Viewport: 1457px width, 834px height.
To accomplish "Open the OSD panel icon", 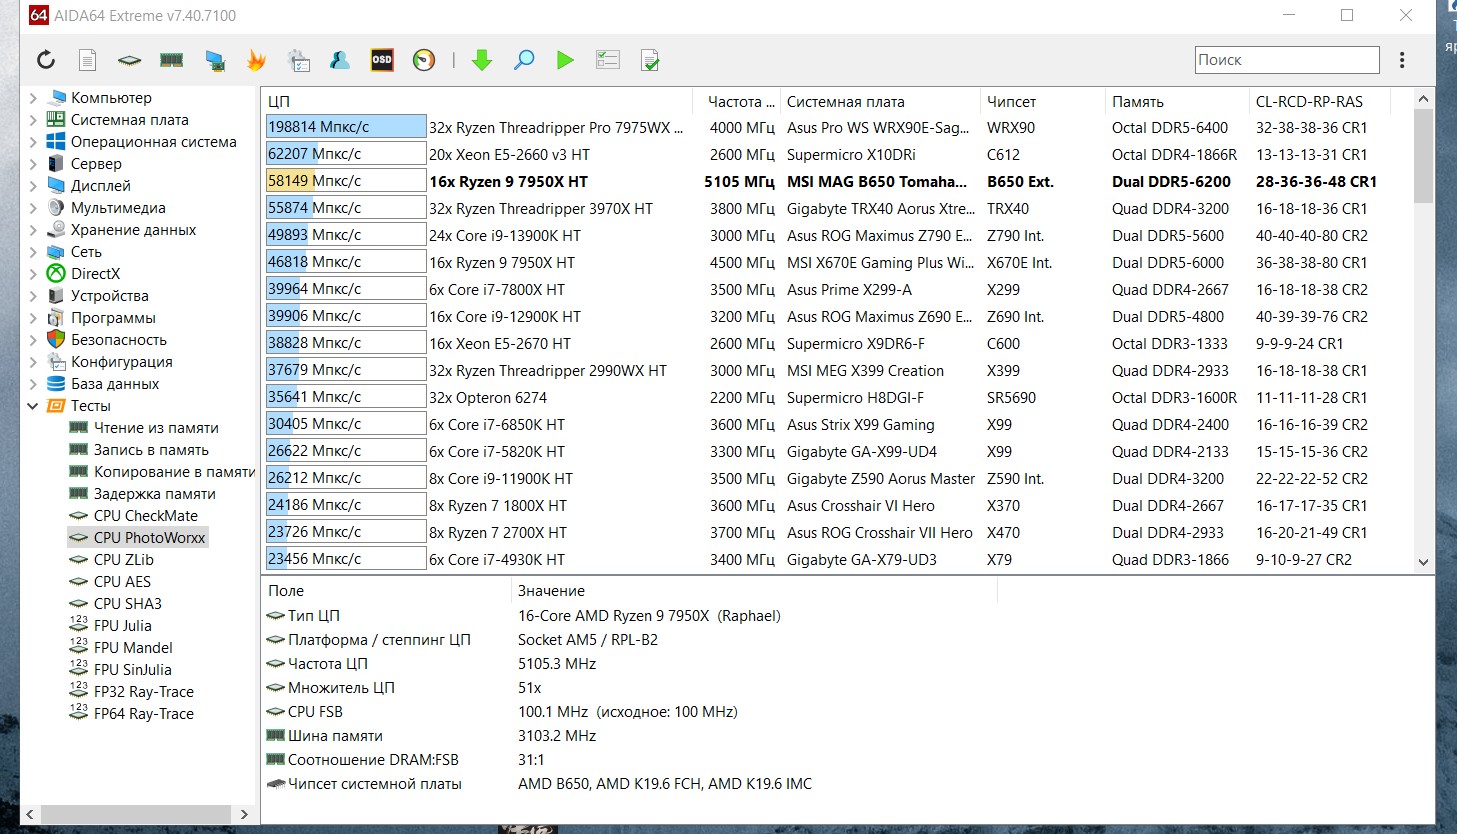I will [382, 60].
